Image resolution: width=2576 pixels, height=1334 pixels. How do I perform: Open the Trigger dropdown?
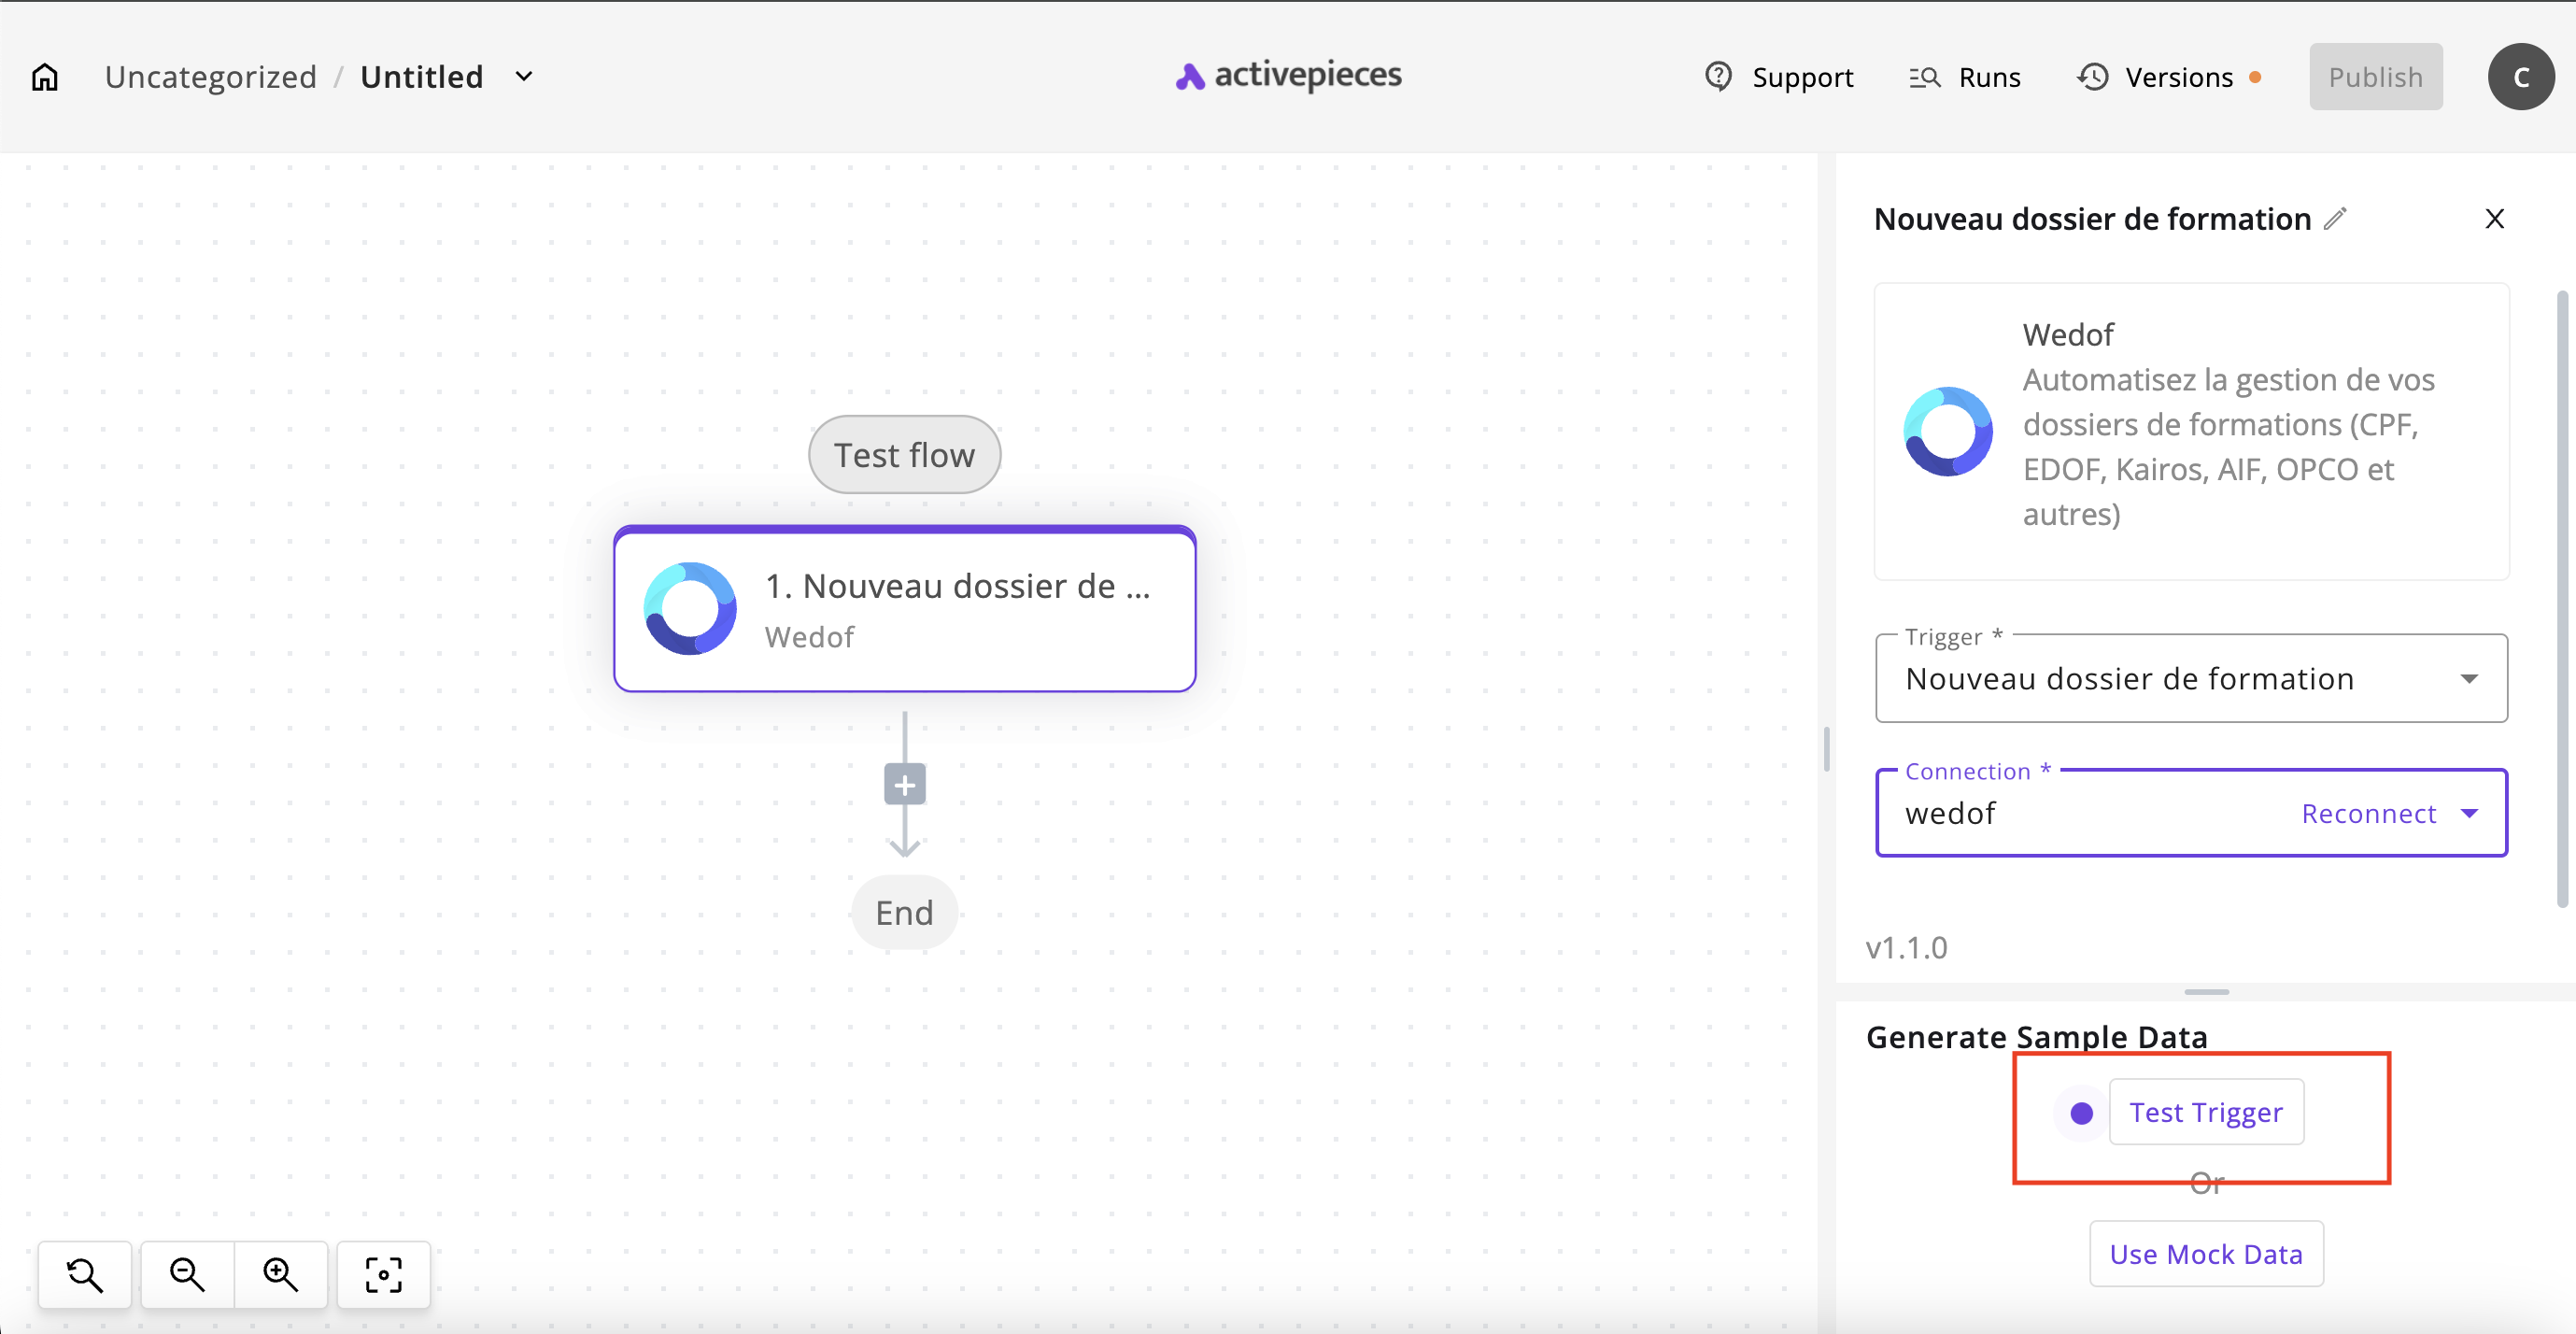point(2190,679)
